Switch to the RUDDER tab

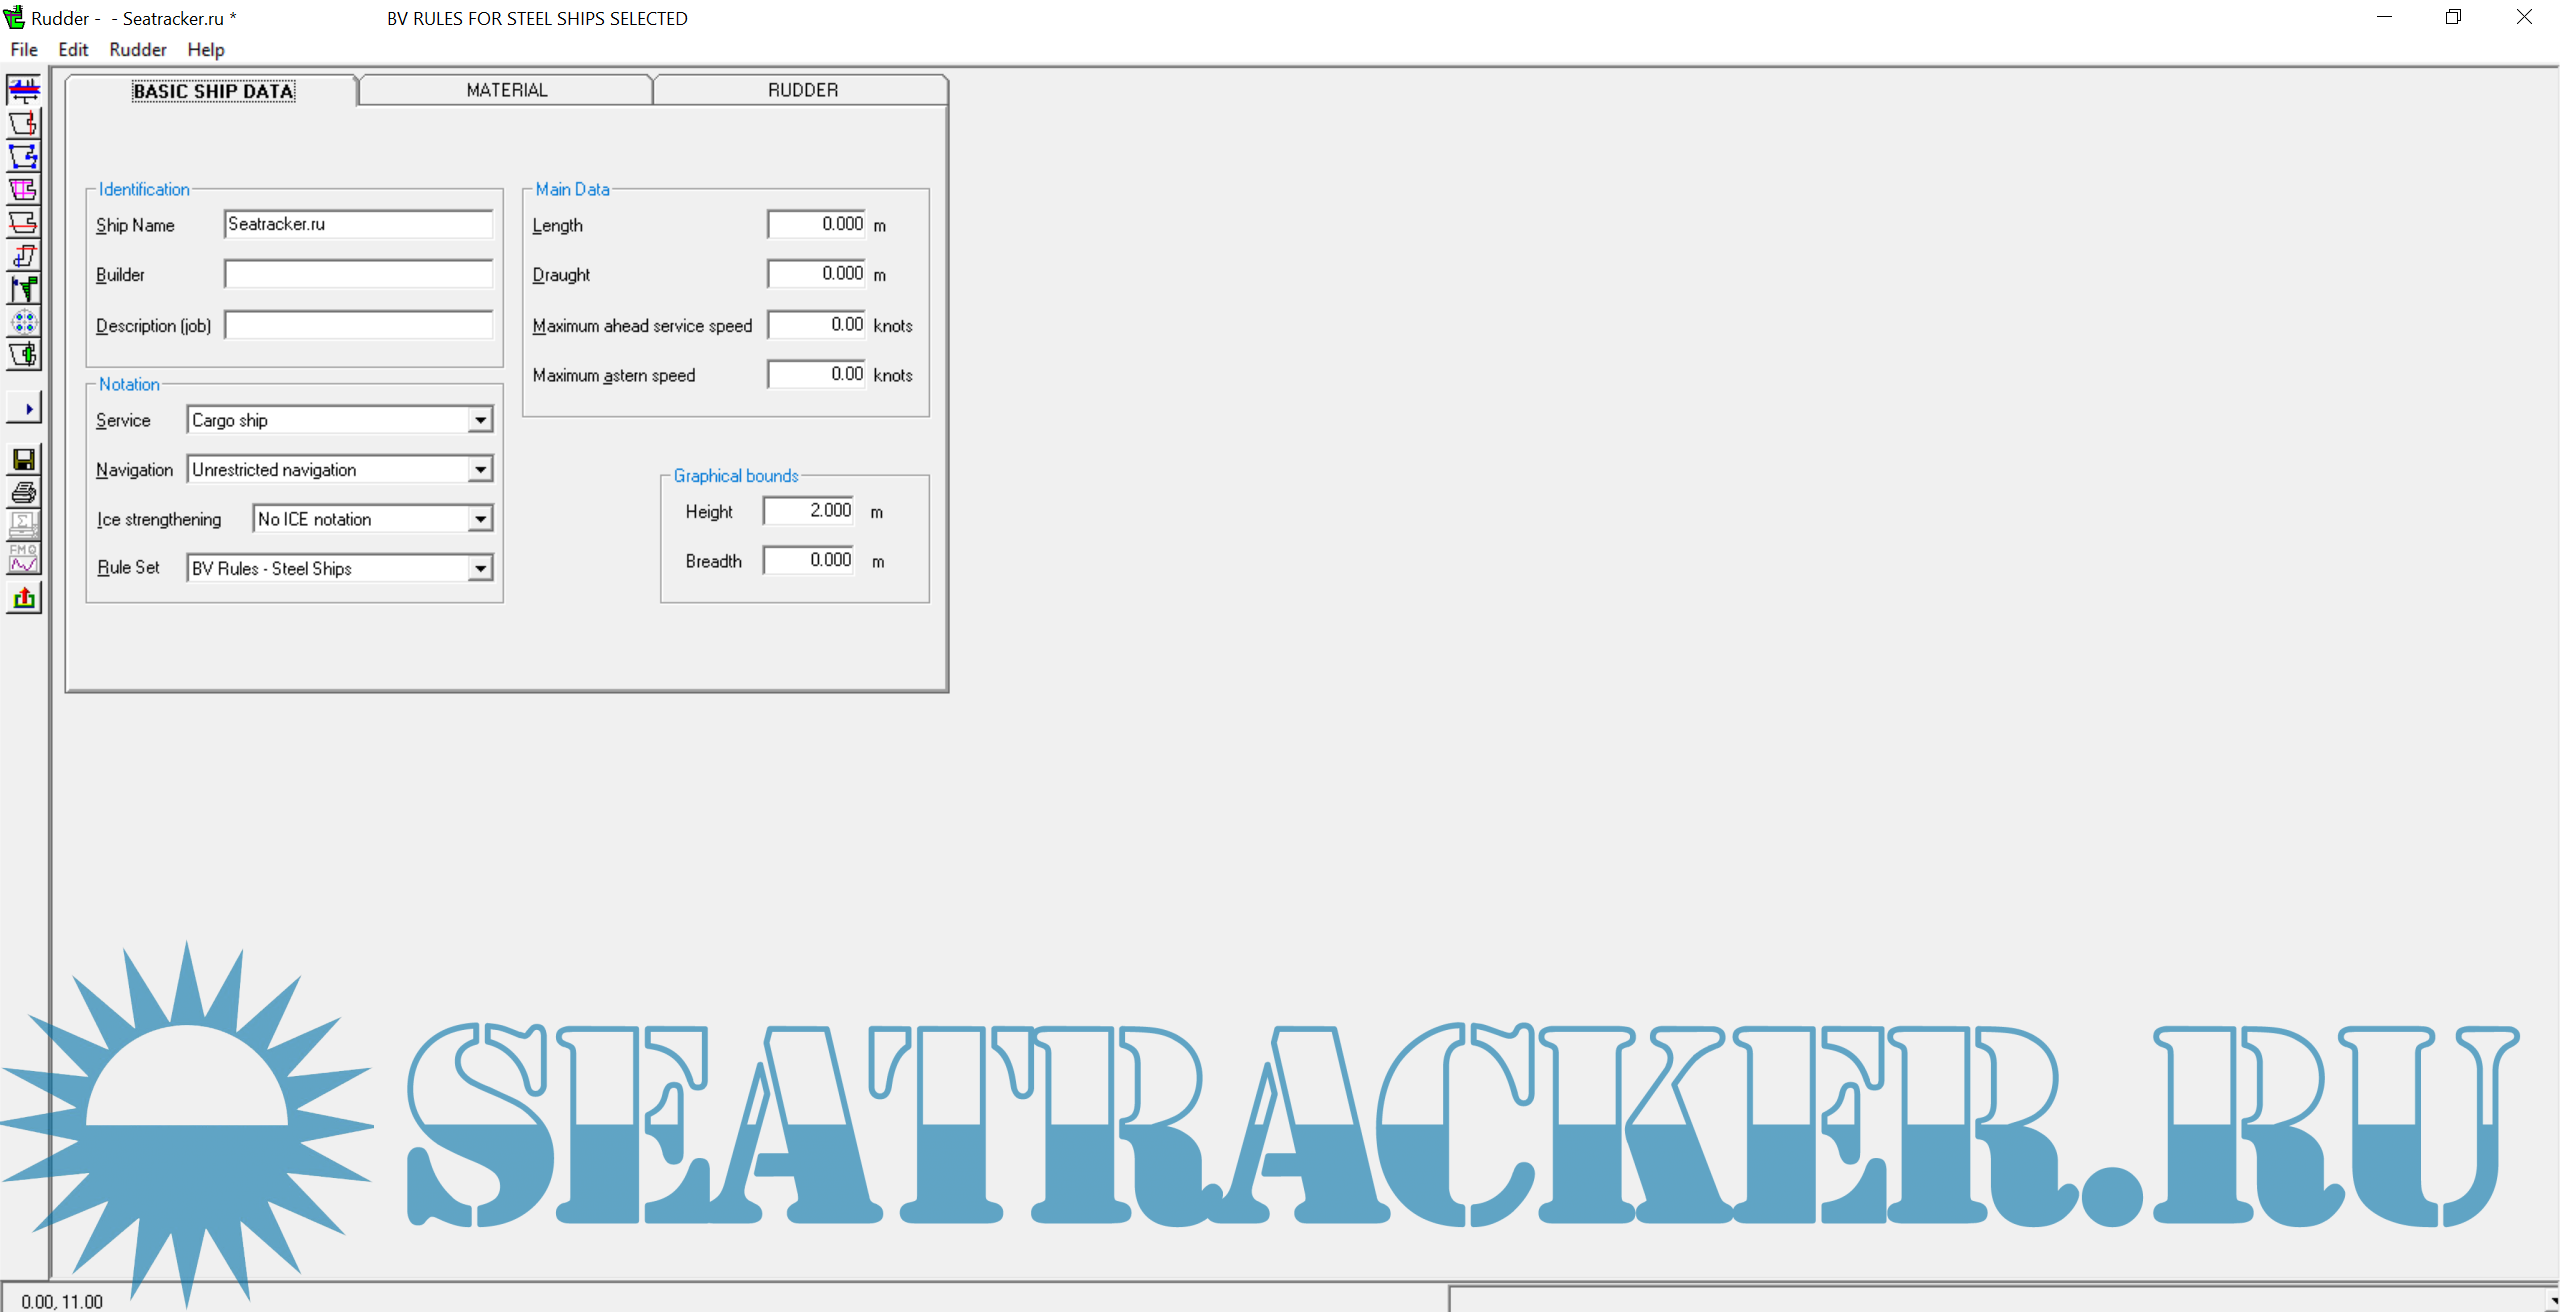click(802, 90)
